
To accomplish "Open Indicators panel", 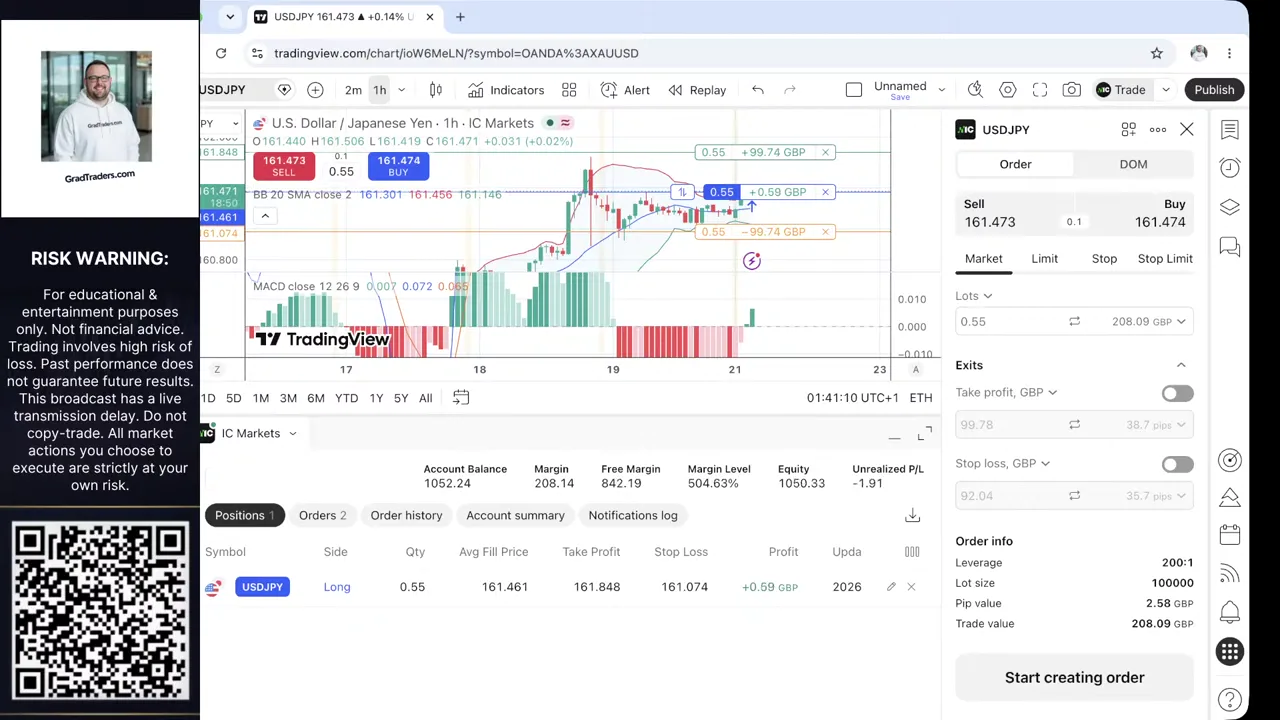I will click(x=505, y=90).
